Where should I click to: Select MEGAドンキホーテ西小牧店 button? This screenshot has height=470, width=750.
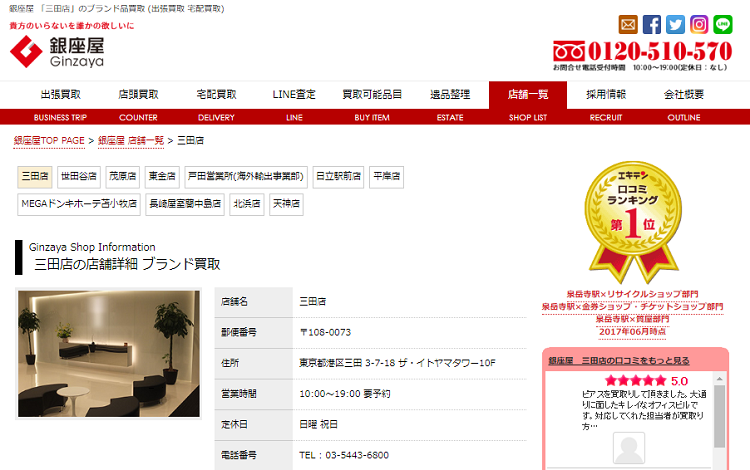tap(79, 204)
